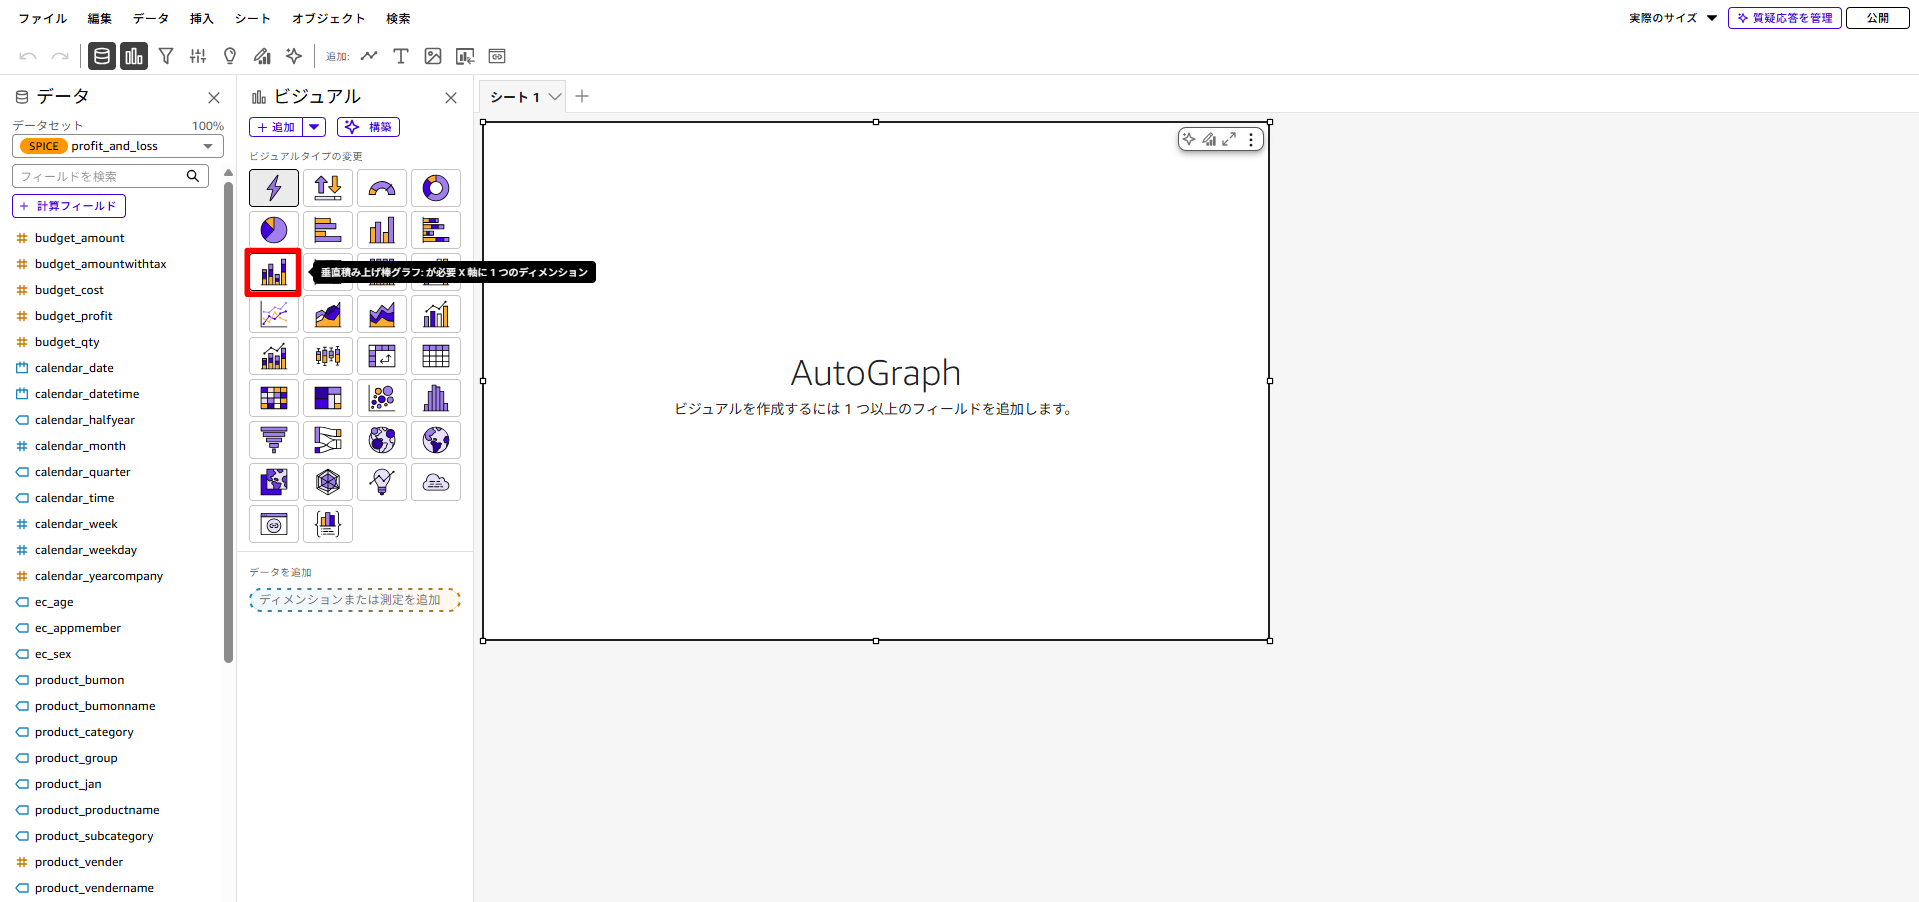Open the parameters panel icon
This screenshot has width=1919, height=902.
198,56
